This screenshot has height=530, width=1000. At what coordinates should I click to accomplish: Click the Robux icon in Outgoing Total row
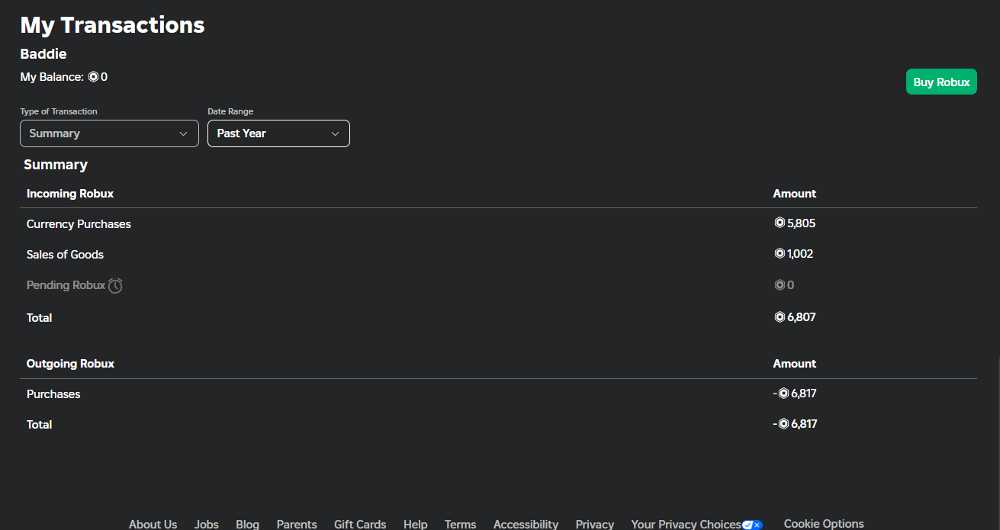783,424
